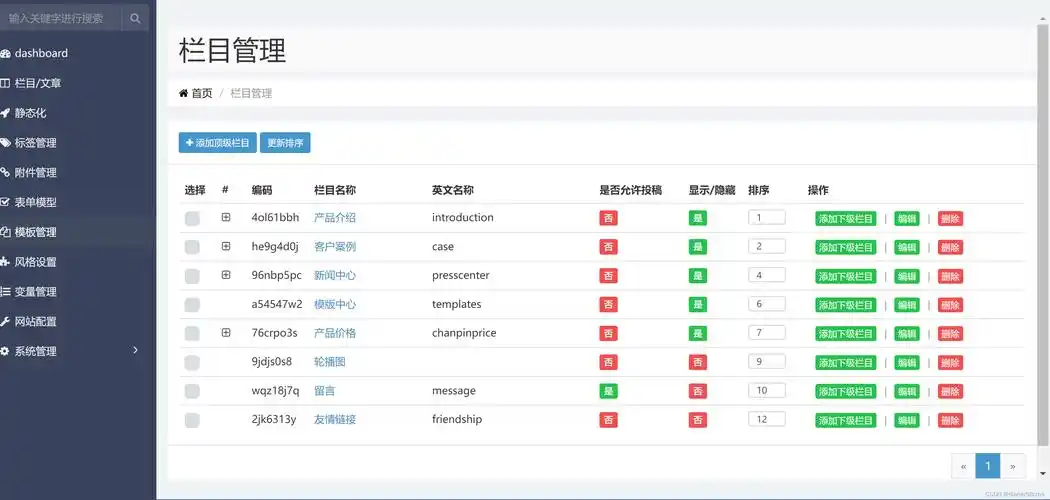Click the 风格设置 puzzle icon
Screen dimensions: 1050x500
5,262
